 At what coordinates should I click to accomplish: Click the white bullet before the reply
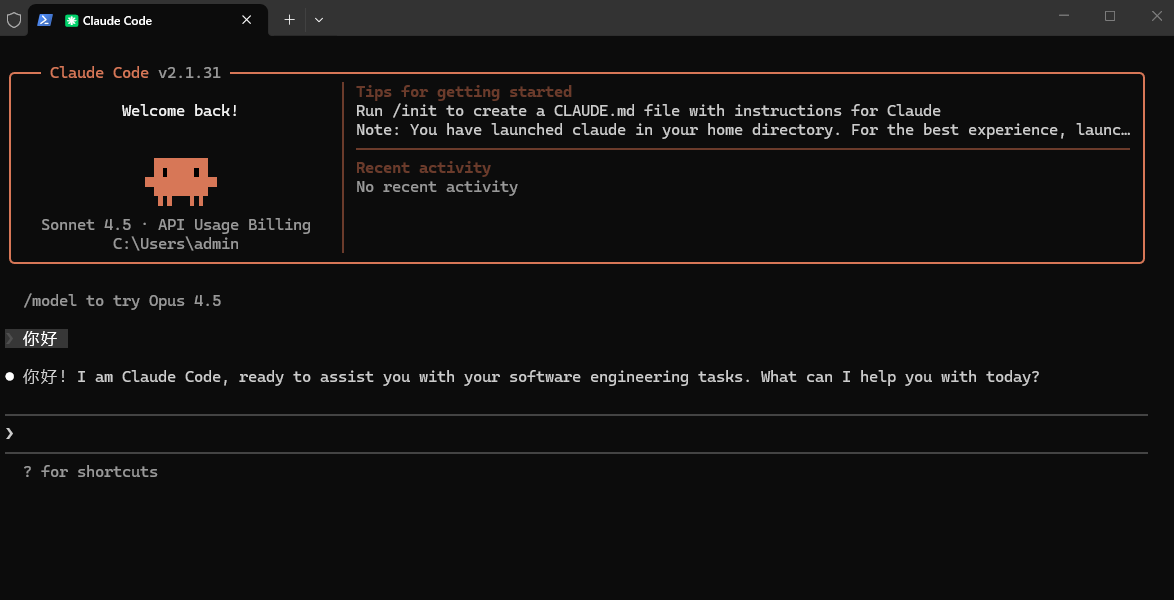tap(10, 376)
